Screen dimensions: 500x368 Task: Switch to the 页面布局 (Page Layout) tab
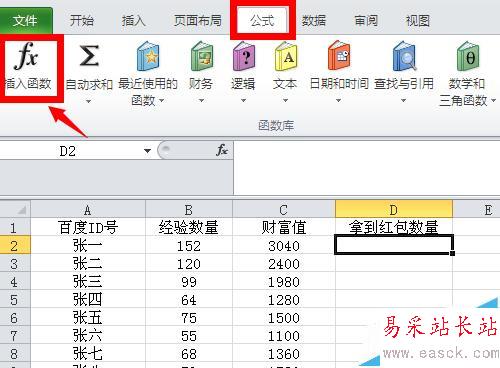click(198, 21)
